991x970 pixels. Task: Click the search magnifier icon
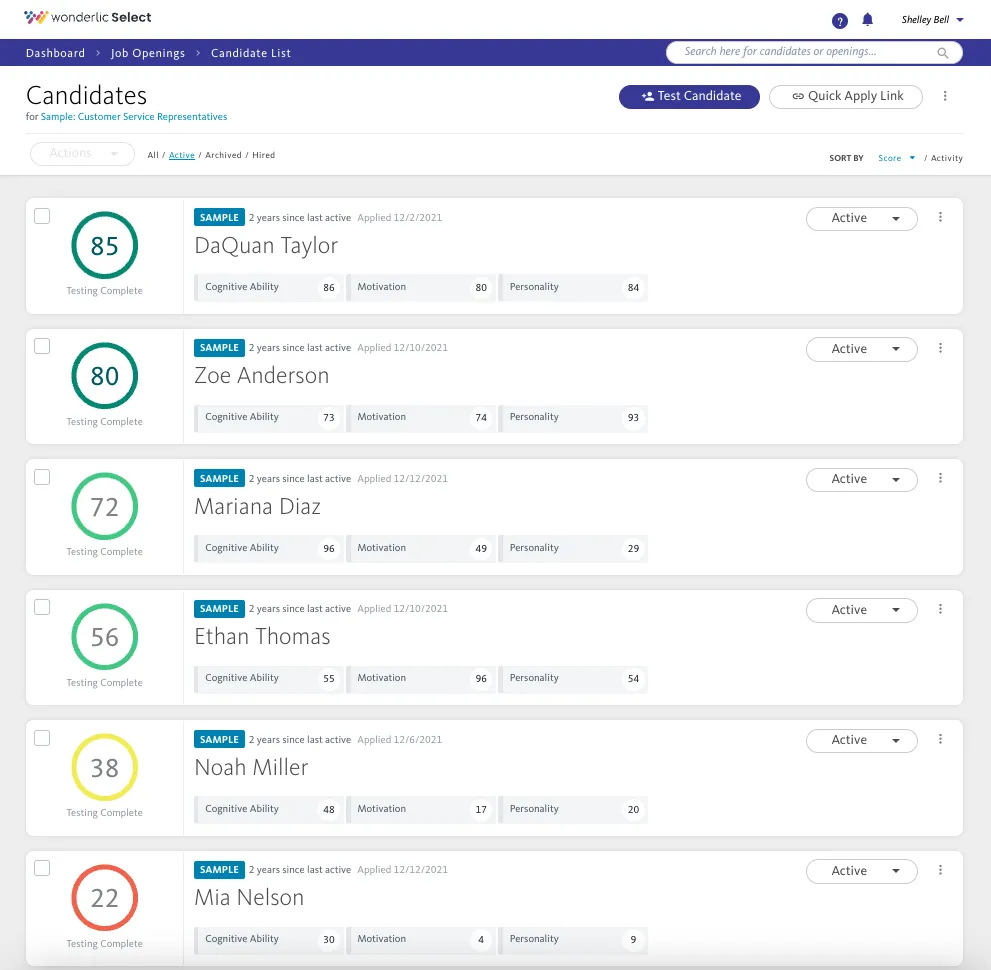pyautogui.click(x=942, y=53)
